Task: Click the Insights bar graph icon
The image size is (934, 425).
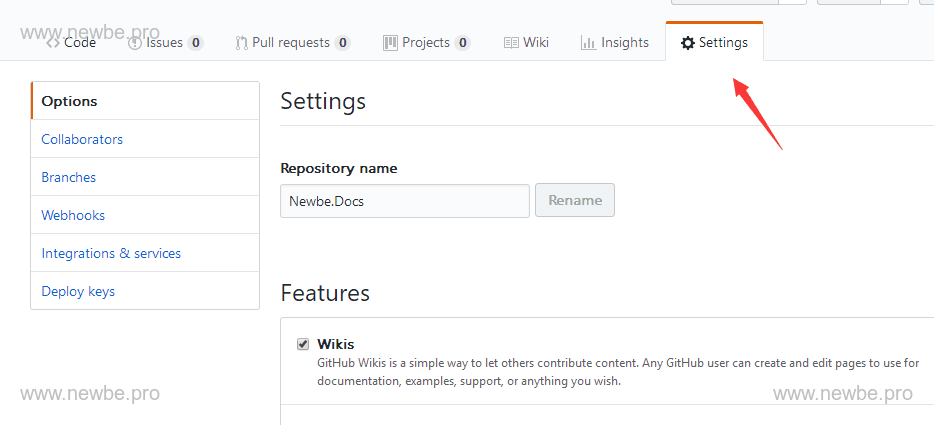Action: 588,43
